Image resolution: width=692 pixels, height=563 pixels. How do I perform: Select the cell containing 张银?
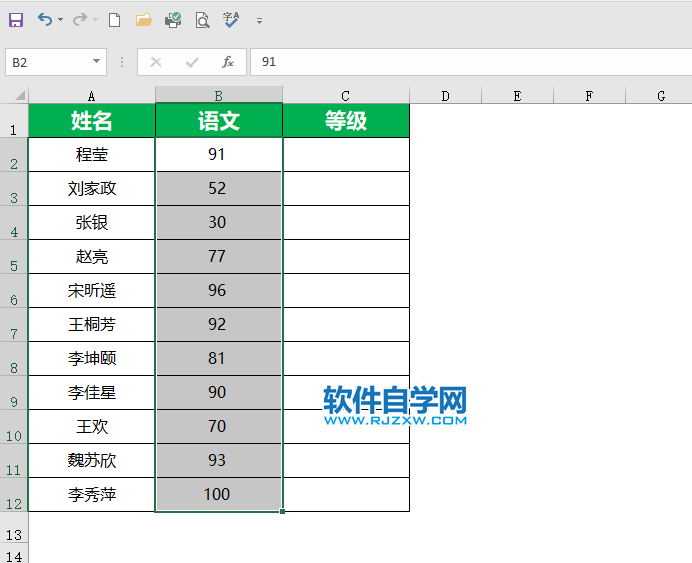92,222
